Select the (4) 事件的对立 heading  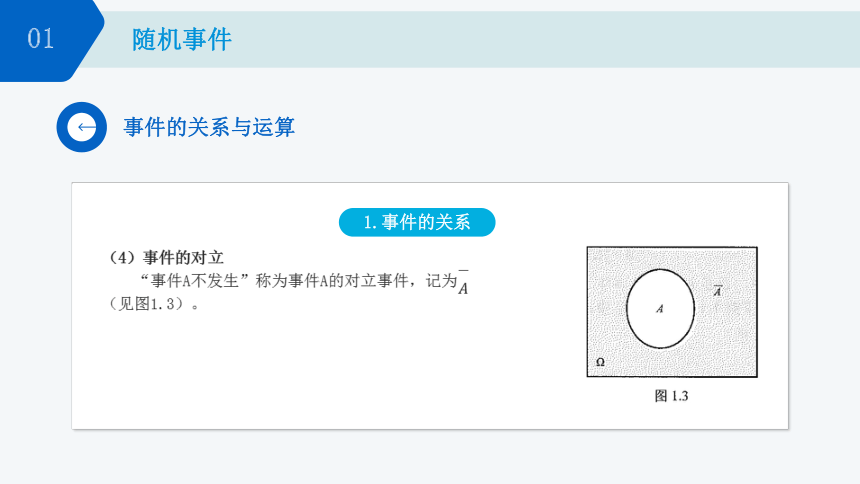pos(166,257)
